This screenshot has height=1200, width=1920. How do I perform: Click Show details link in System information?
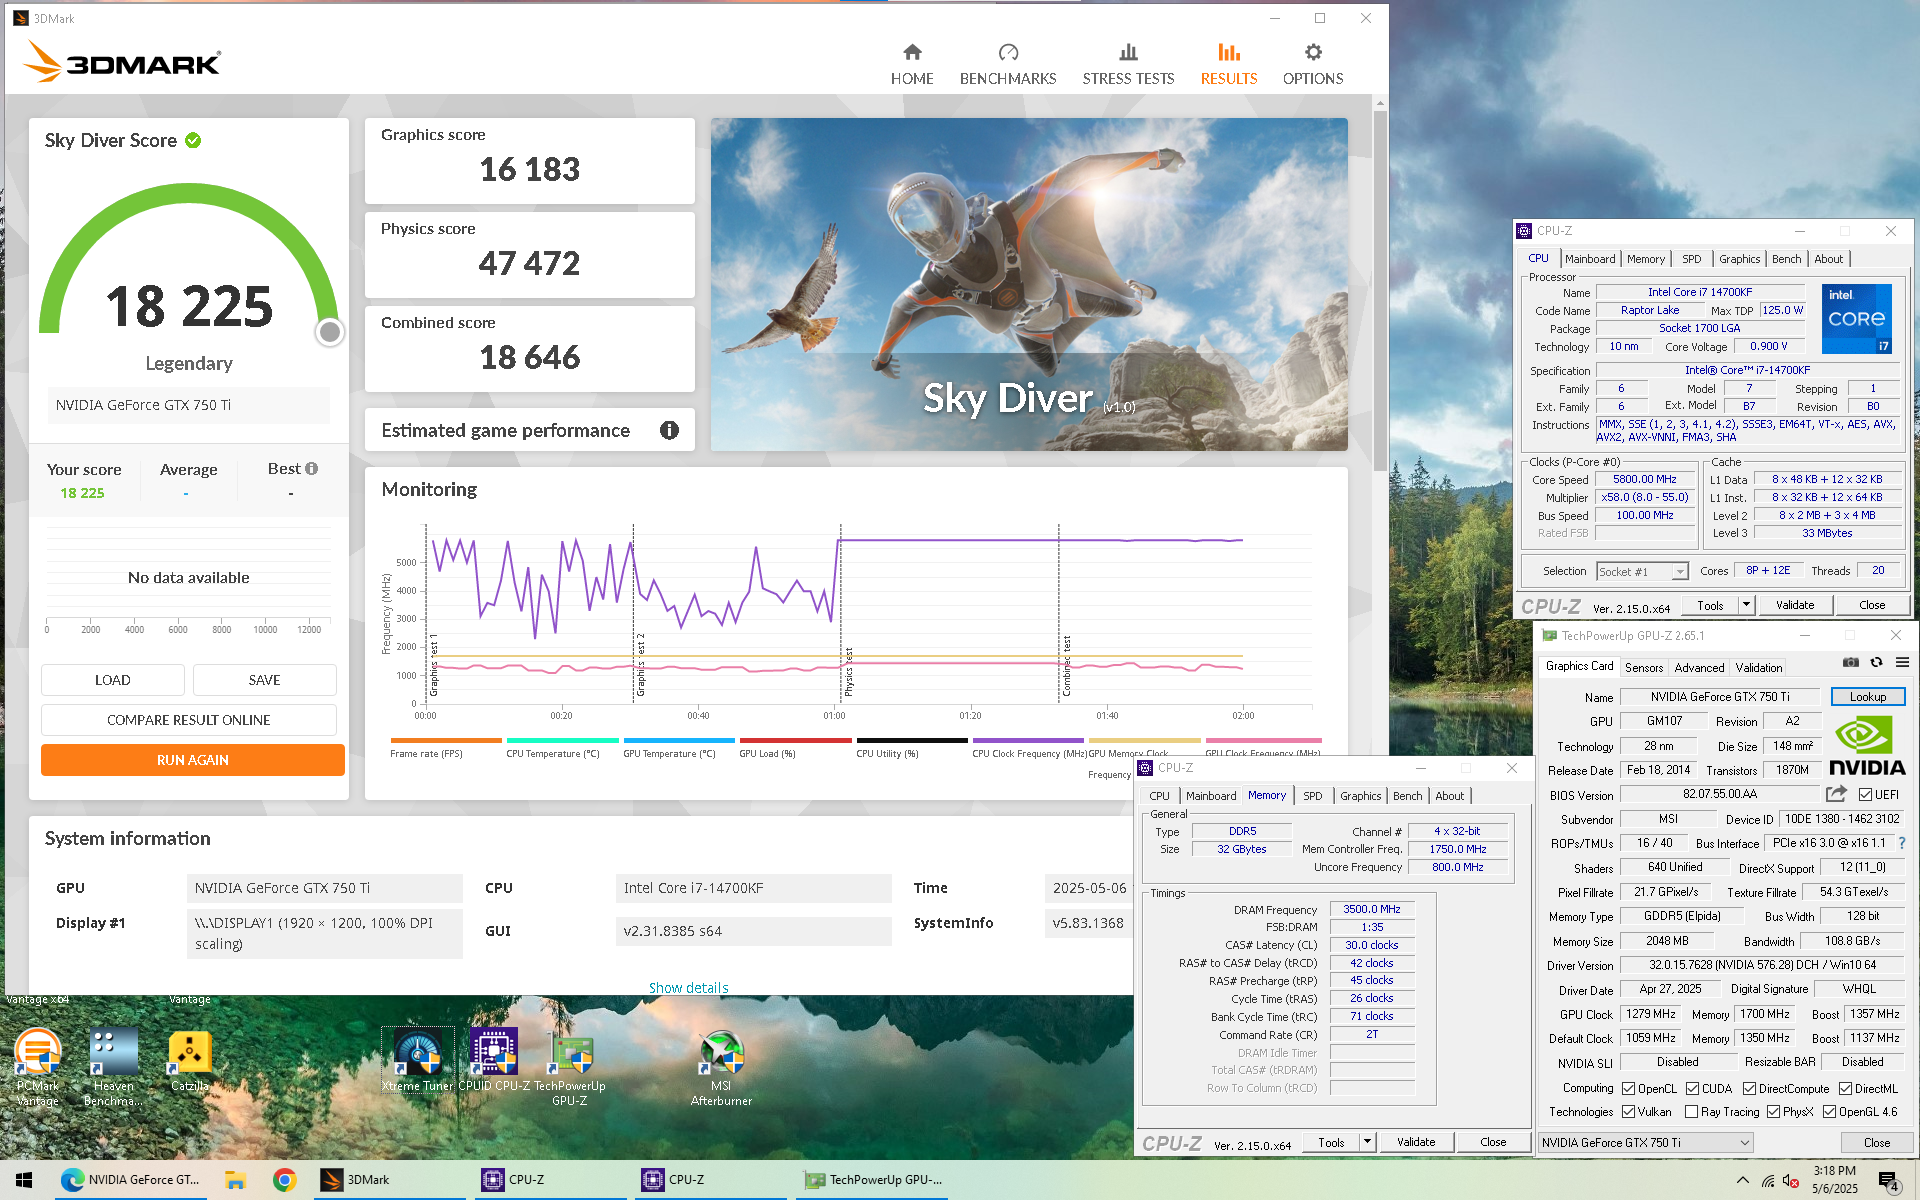[x=688, y=987]
